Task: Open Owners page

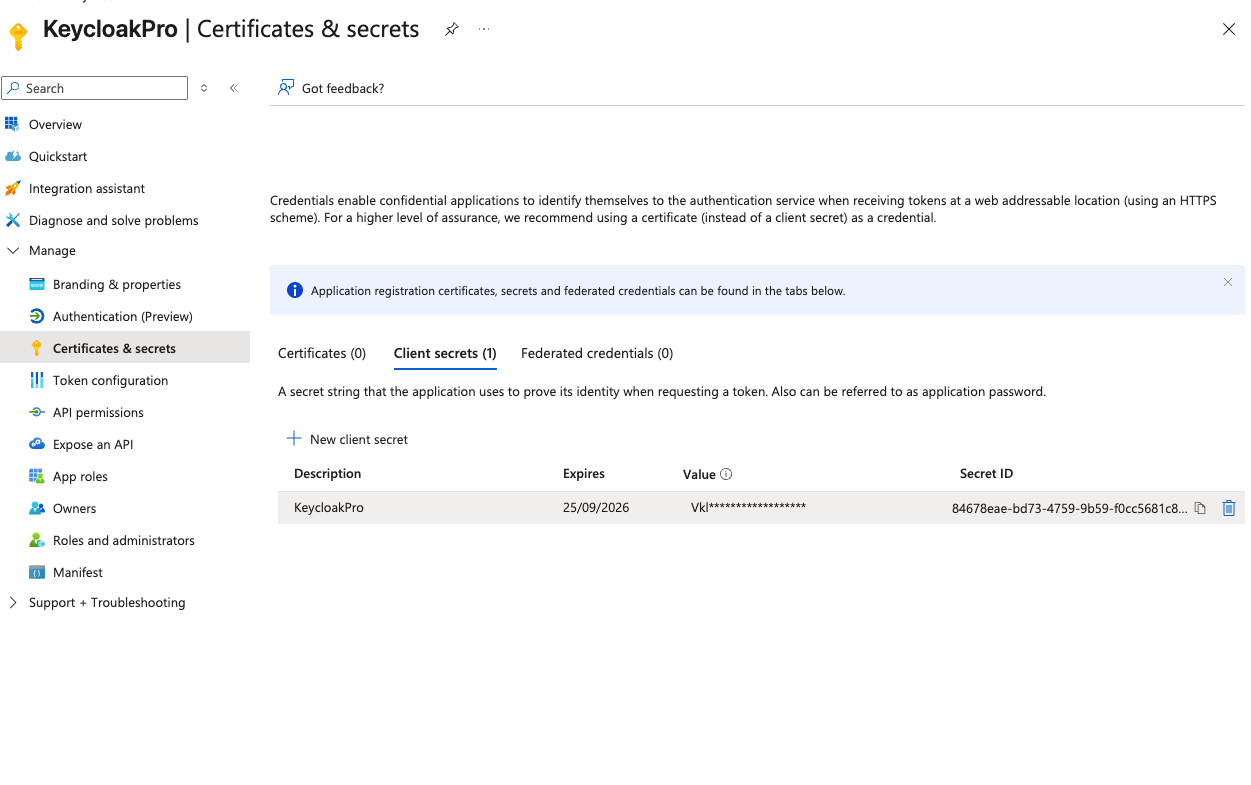Action: [75, 508]
